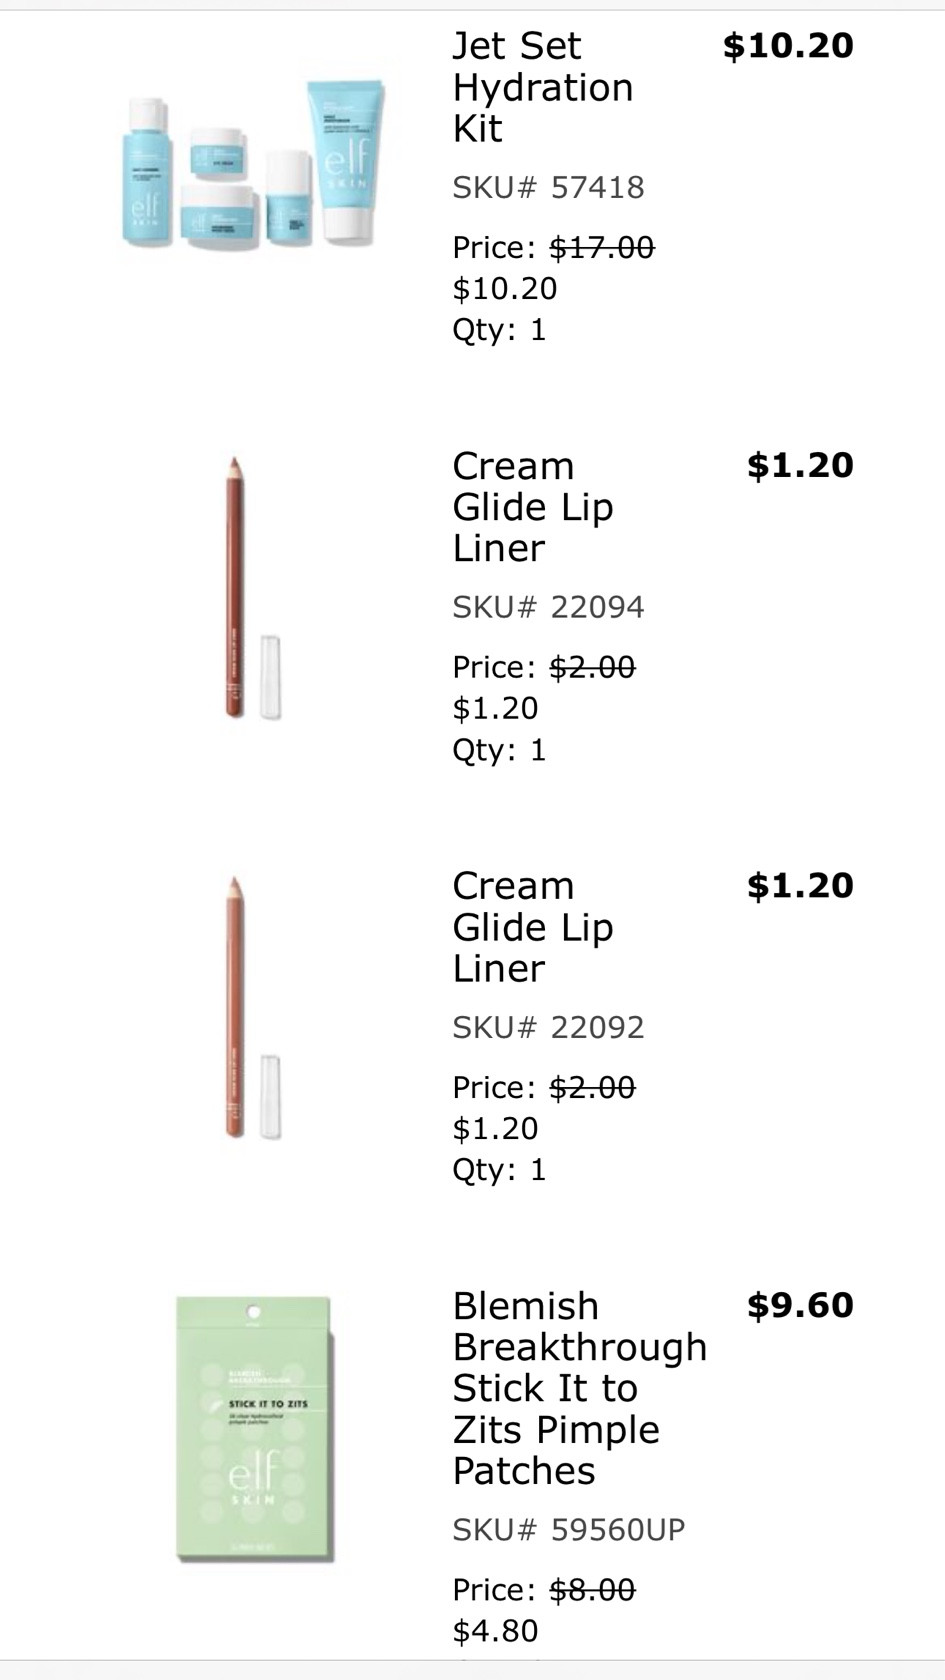Click the quantity line under SKU 57418
Image resolution: width=945 pixels, height=1680 pixels.
point(499,329)
